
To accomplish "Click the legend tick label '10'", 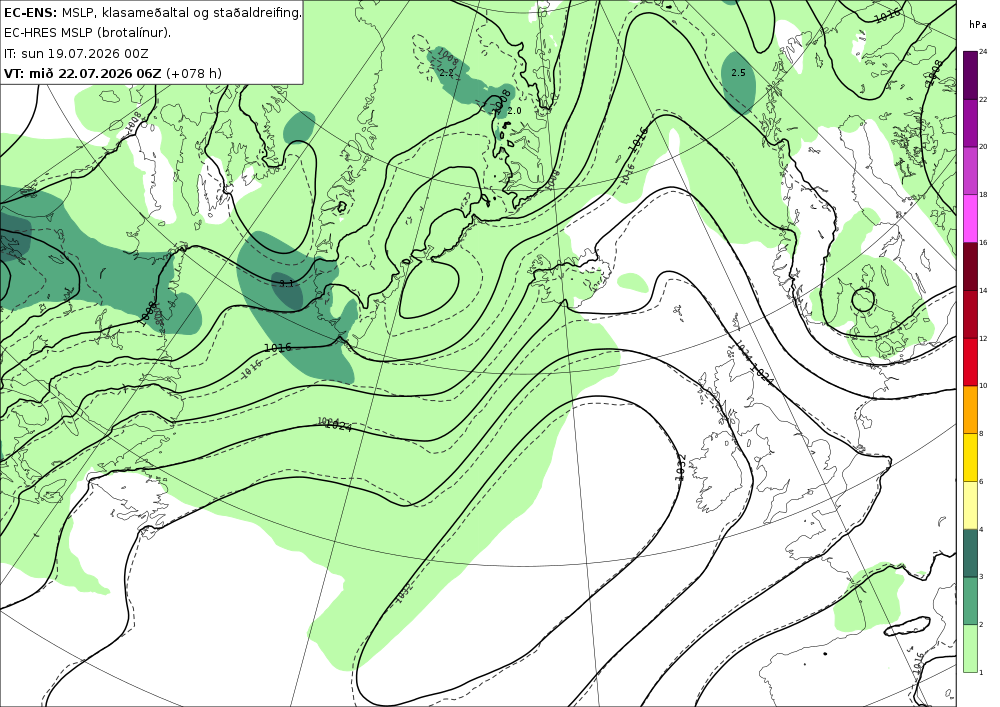I will tap(983, 386).
